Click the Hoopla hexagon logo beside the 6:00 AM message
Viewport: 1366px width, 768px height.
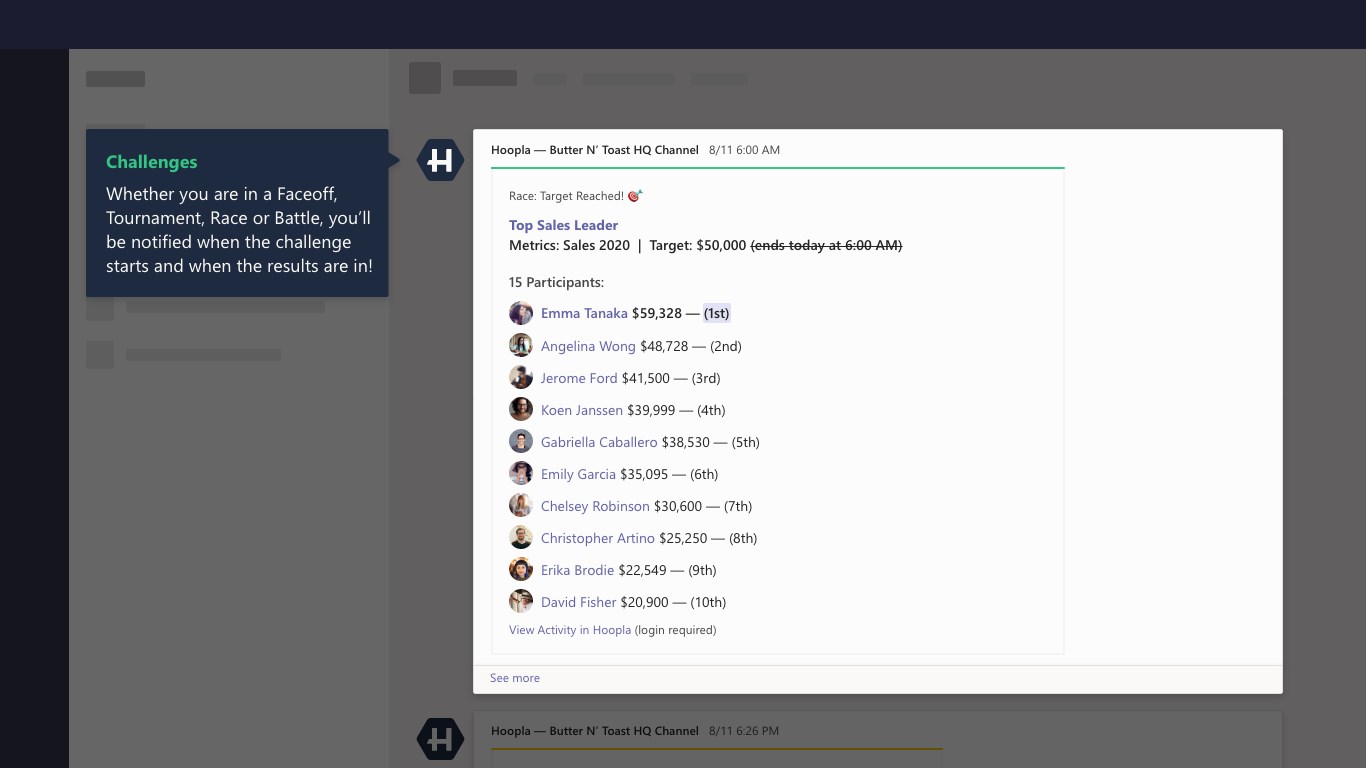click(x=440, y=160)
